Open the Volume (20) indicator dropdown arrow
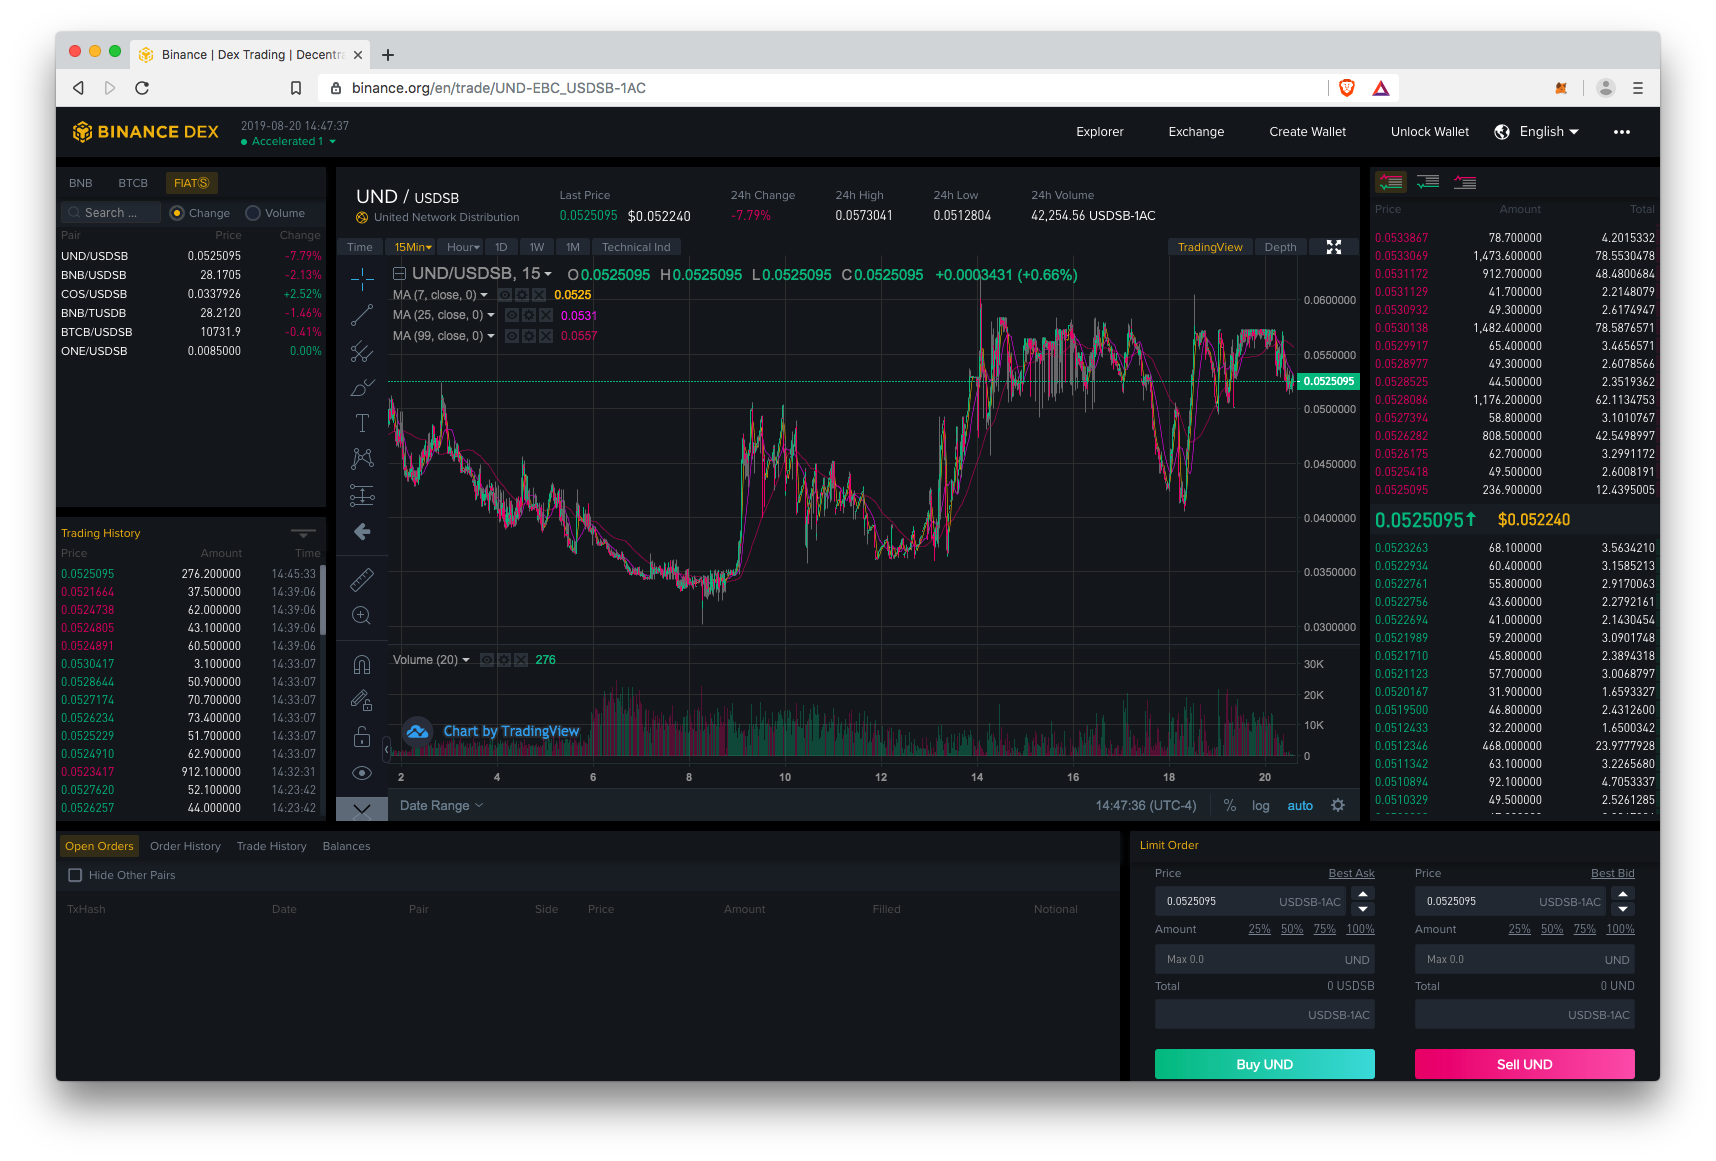This screenshot has height=1161, width=1716. pyautogui.click(x=466, y=660)
